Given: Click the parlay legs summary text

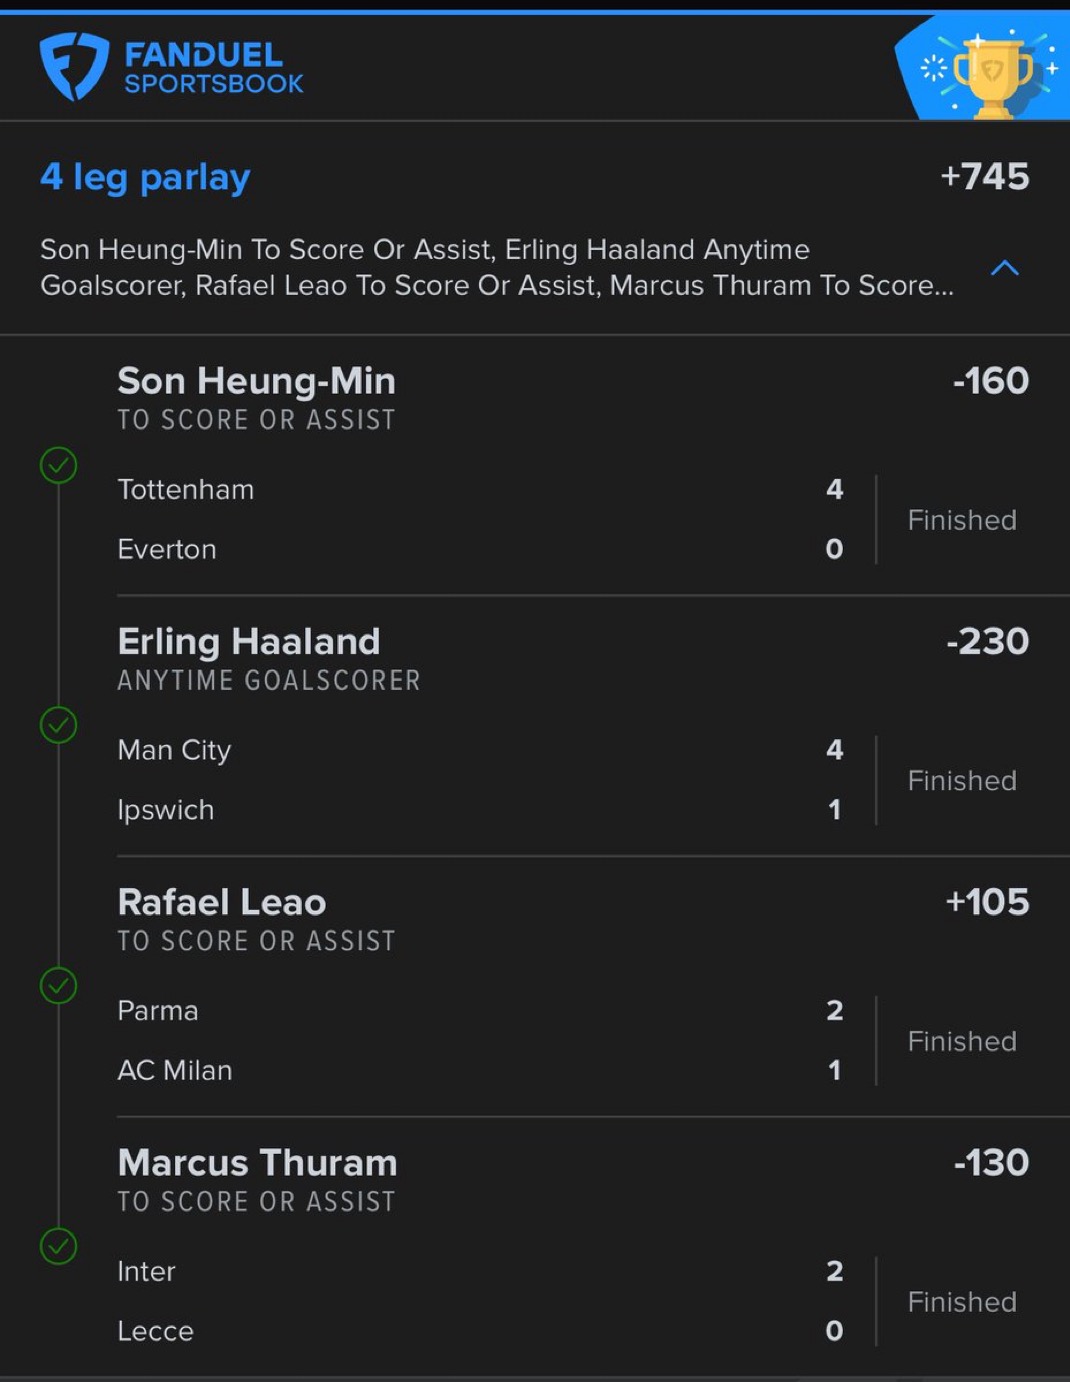Looking at the screenshot, I should pyautogui.click(x=497, y=267).
